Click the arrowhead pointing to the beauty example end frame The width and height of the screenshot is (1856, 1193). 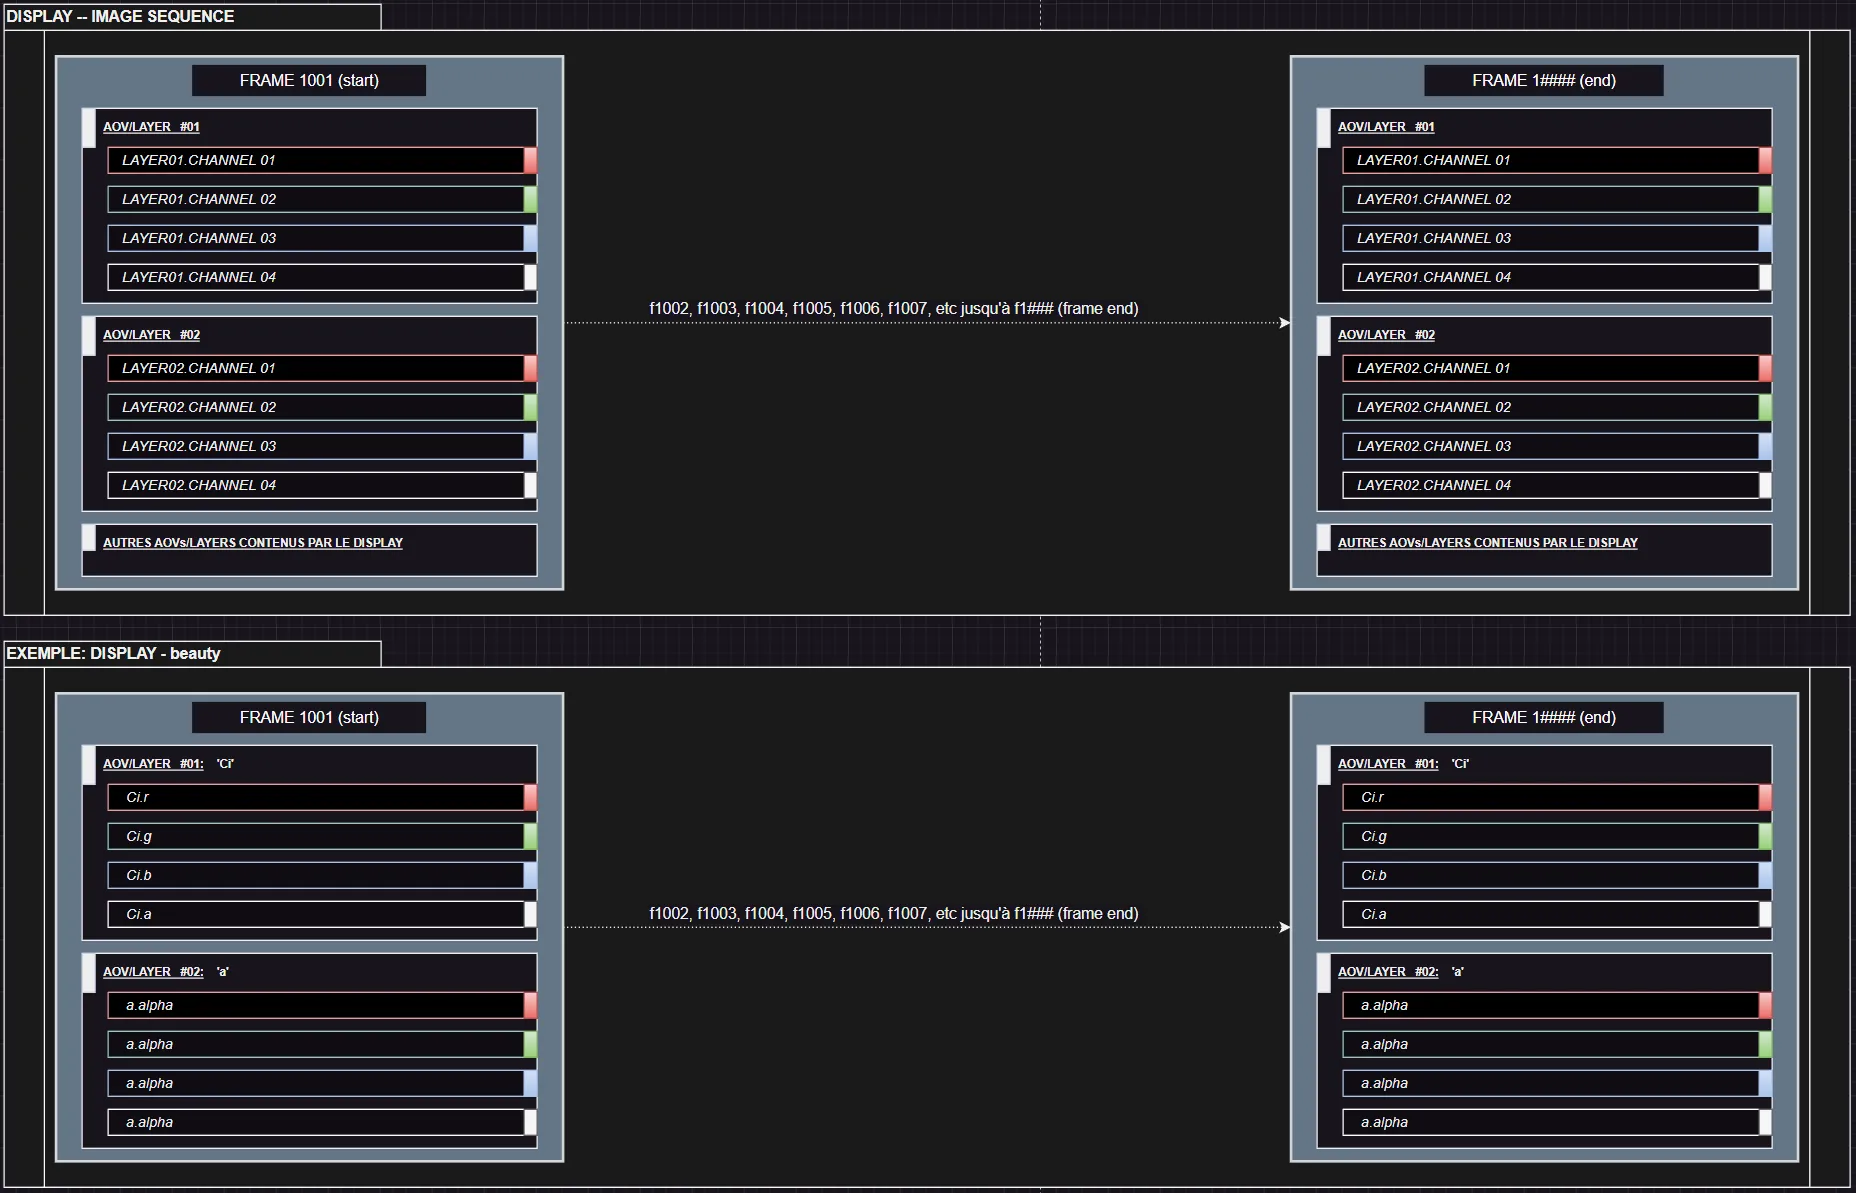tap(1284, 927)
